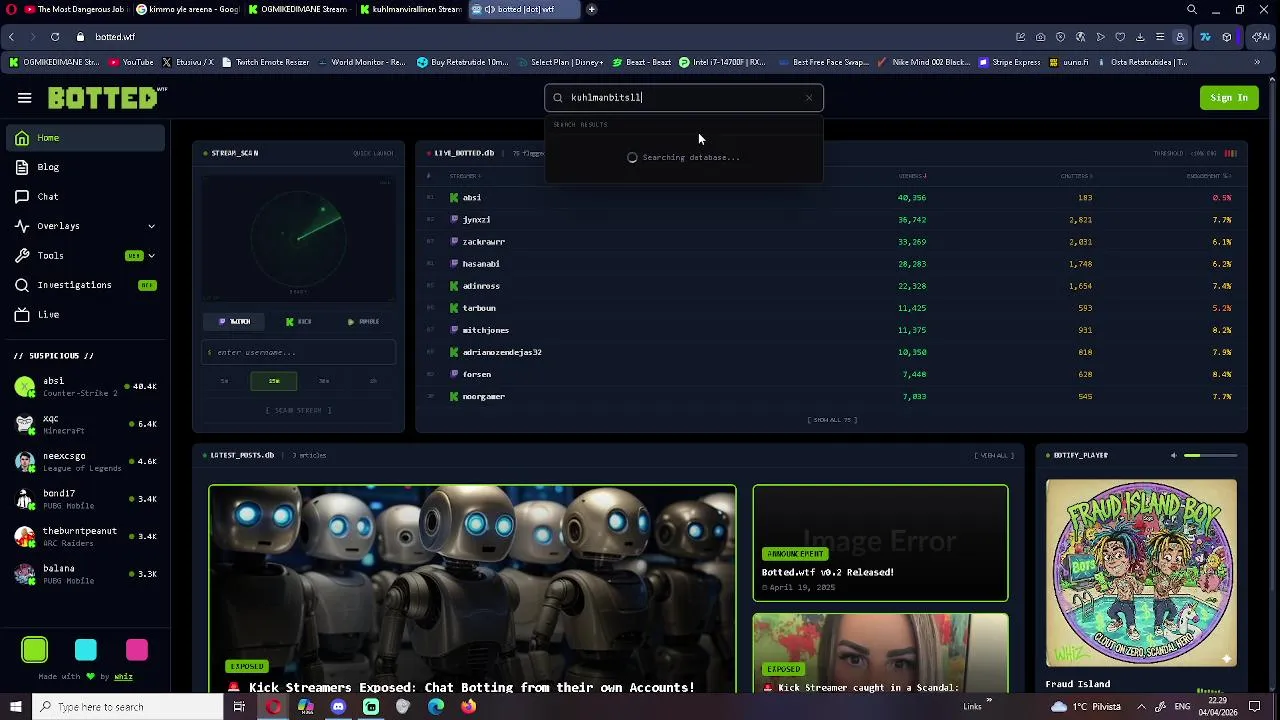Image resolution: width=1280 pixels, height=720 pixels.
Task: Select Rumble platform in Stream Scan
Action: point(363,322)
